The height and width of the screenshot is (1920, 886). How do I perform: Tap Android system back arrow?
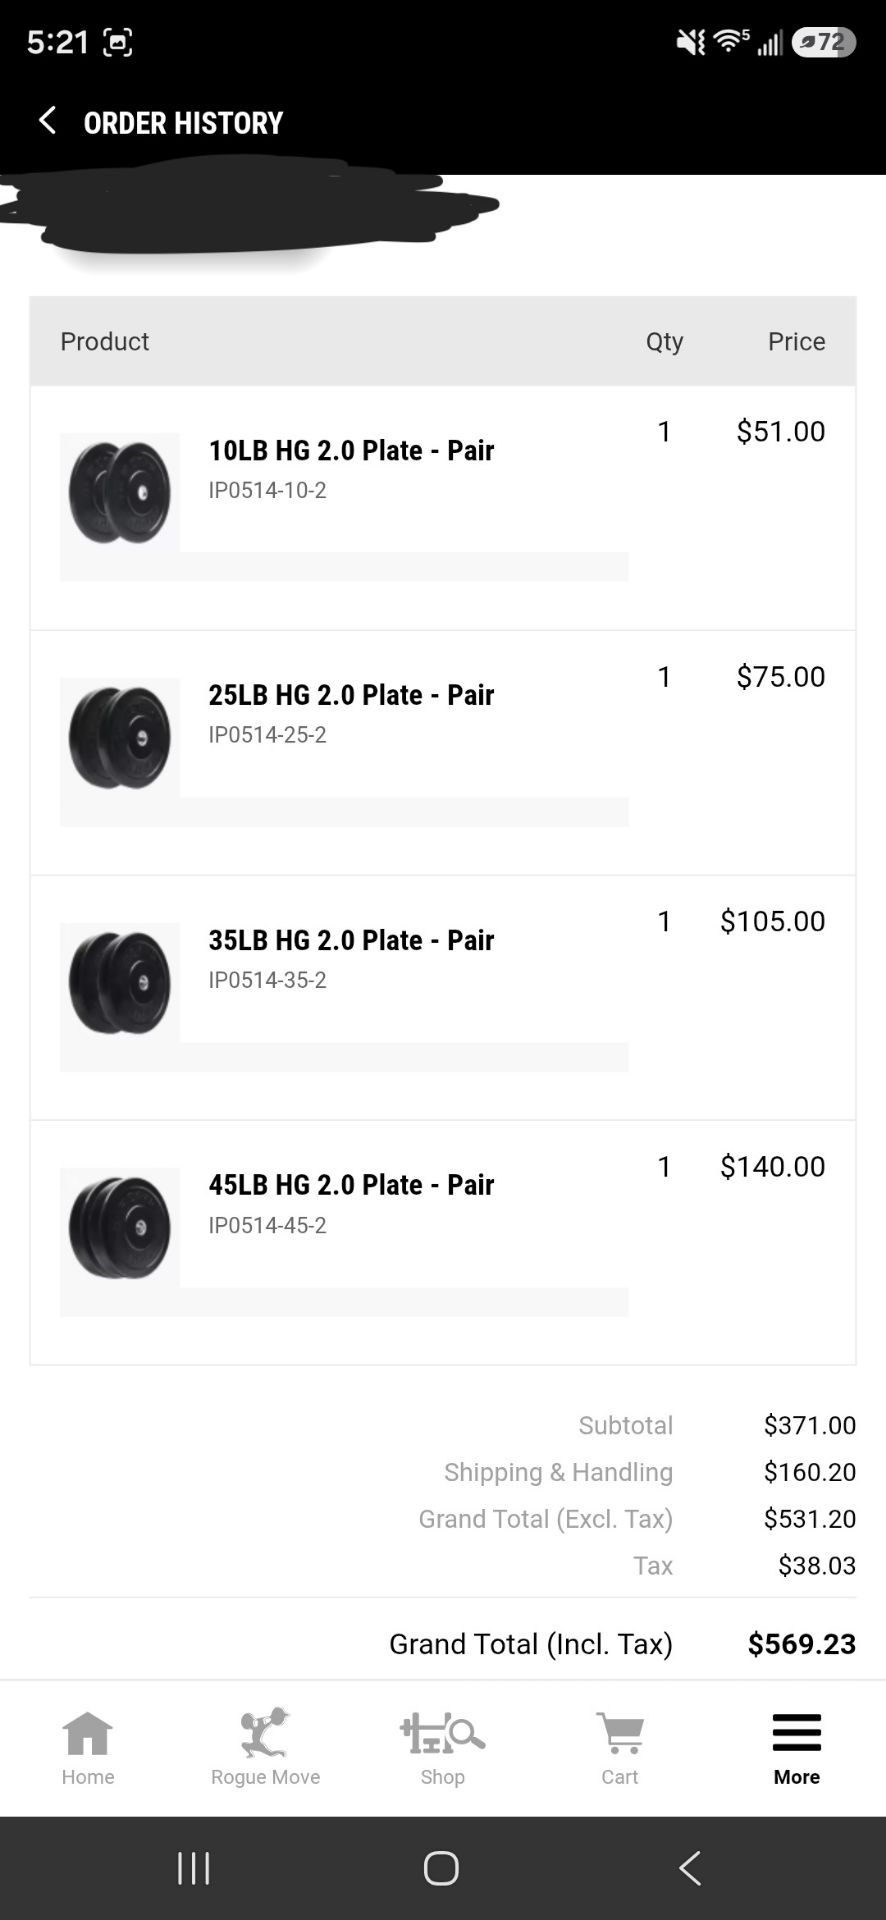coord(690,1867)
